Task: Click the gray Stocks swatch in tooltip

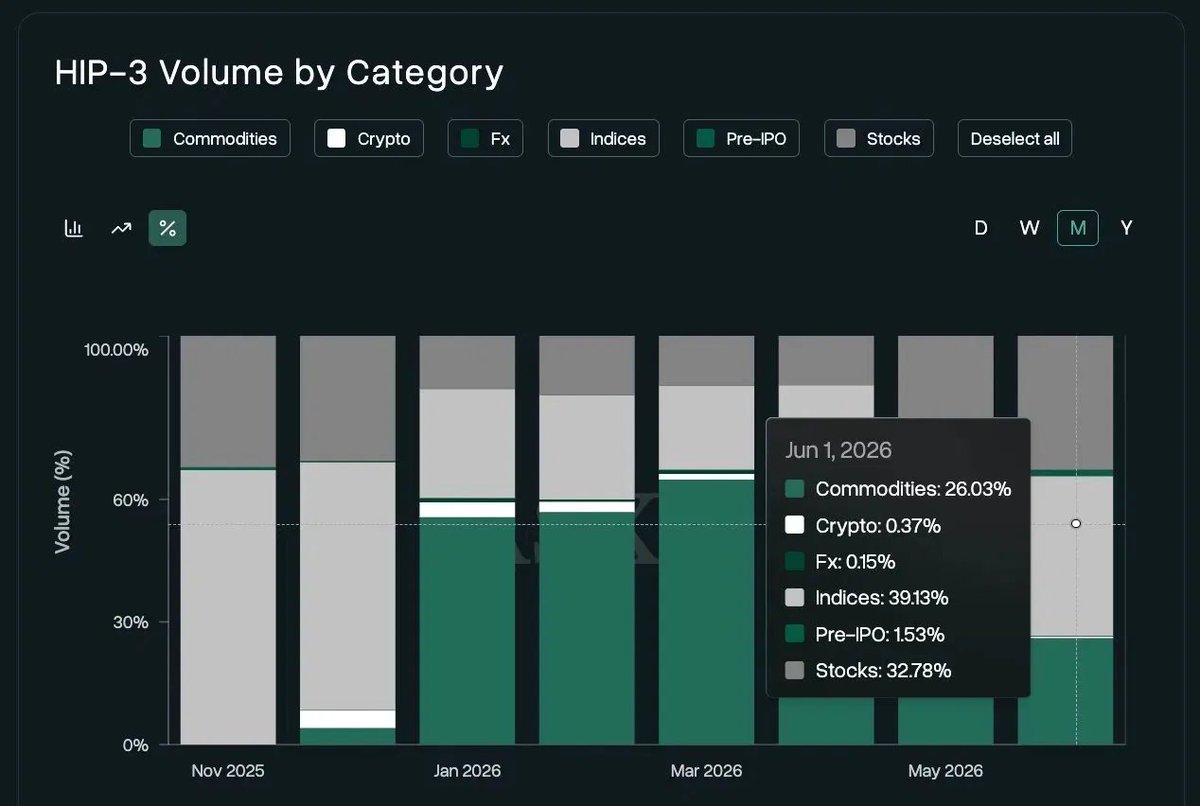Action: point(795,670)
